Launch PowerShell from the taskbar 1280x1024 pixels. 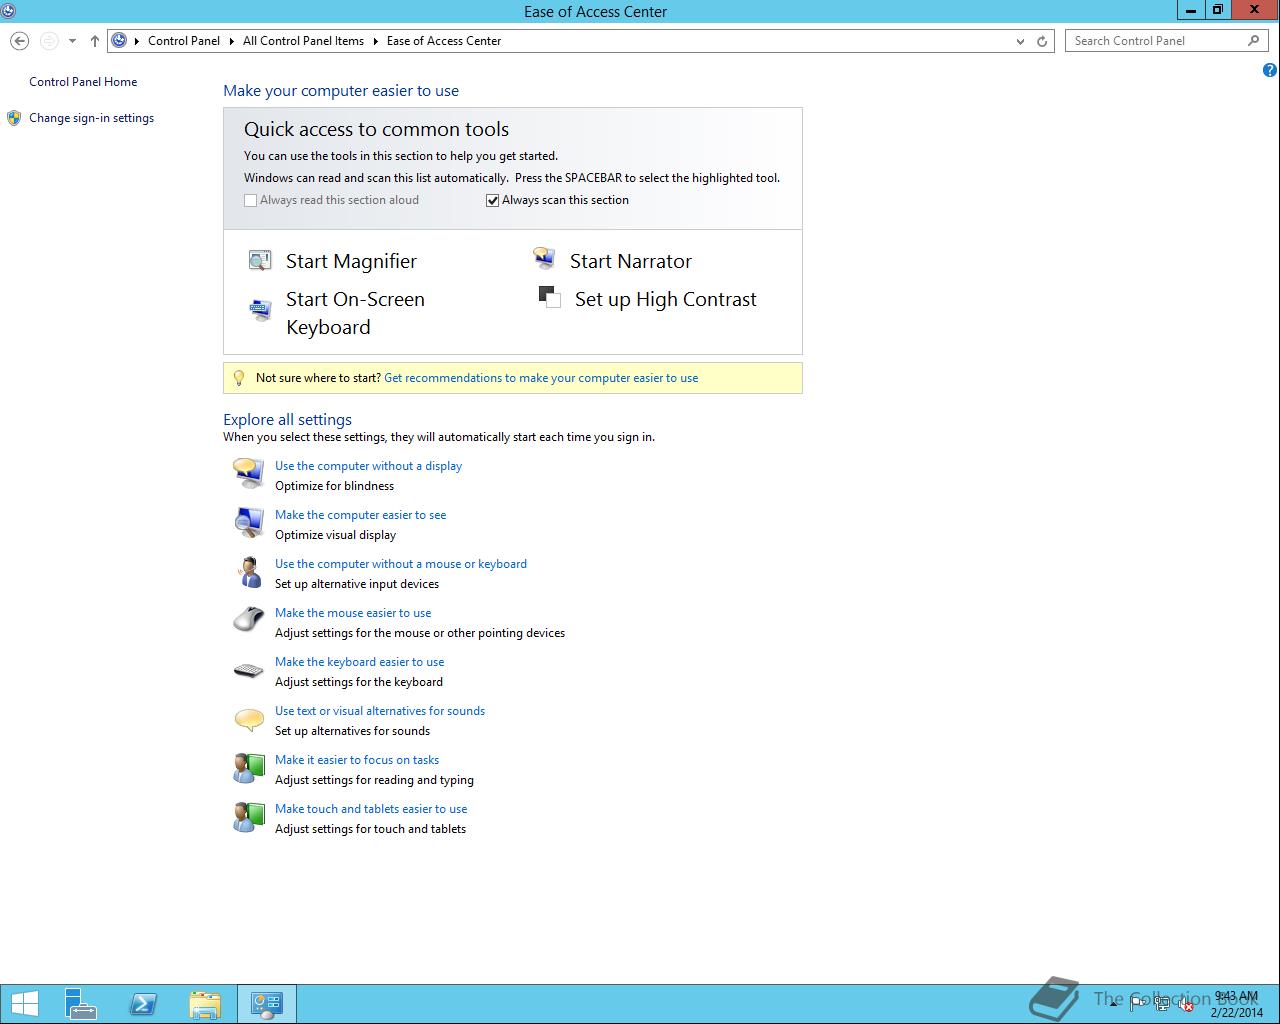pos(143,1004)
